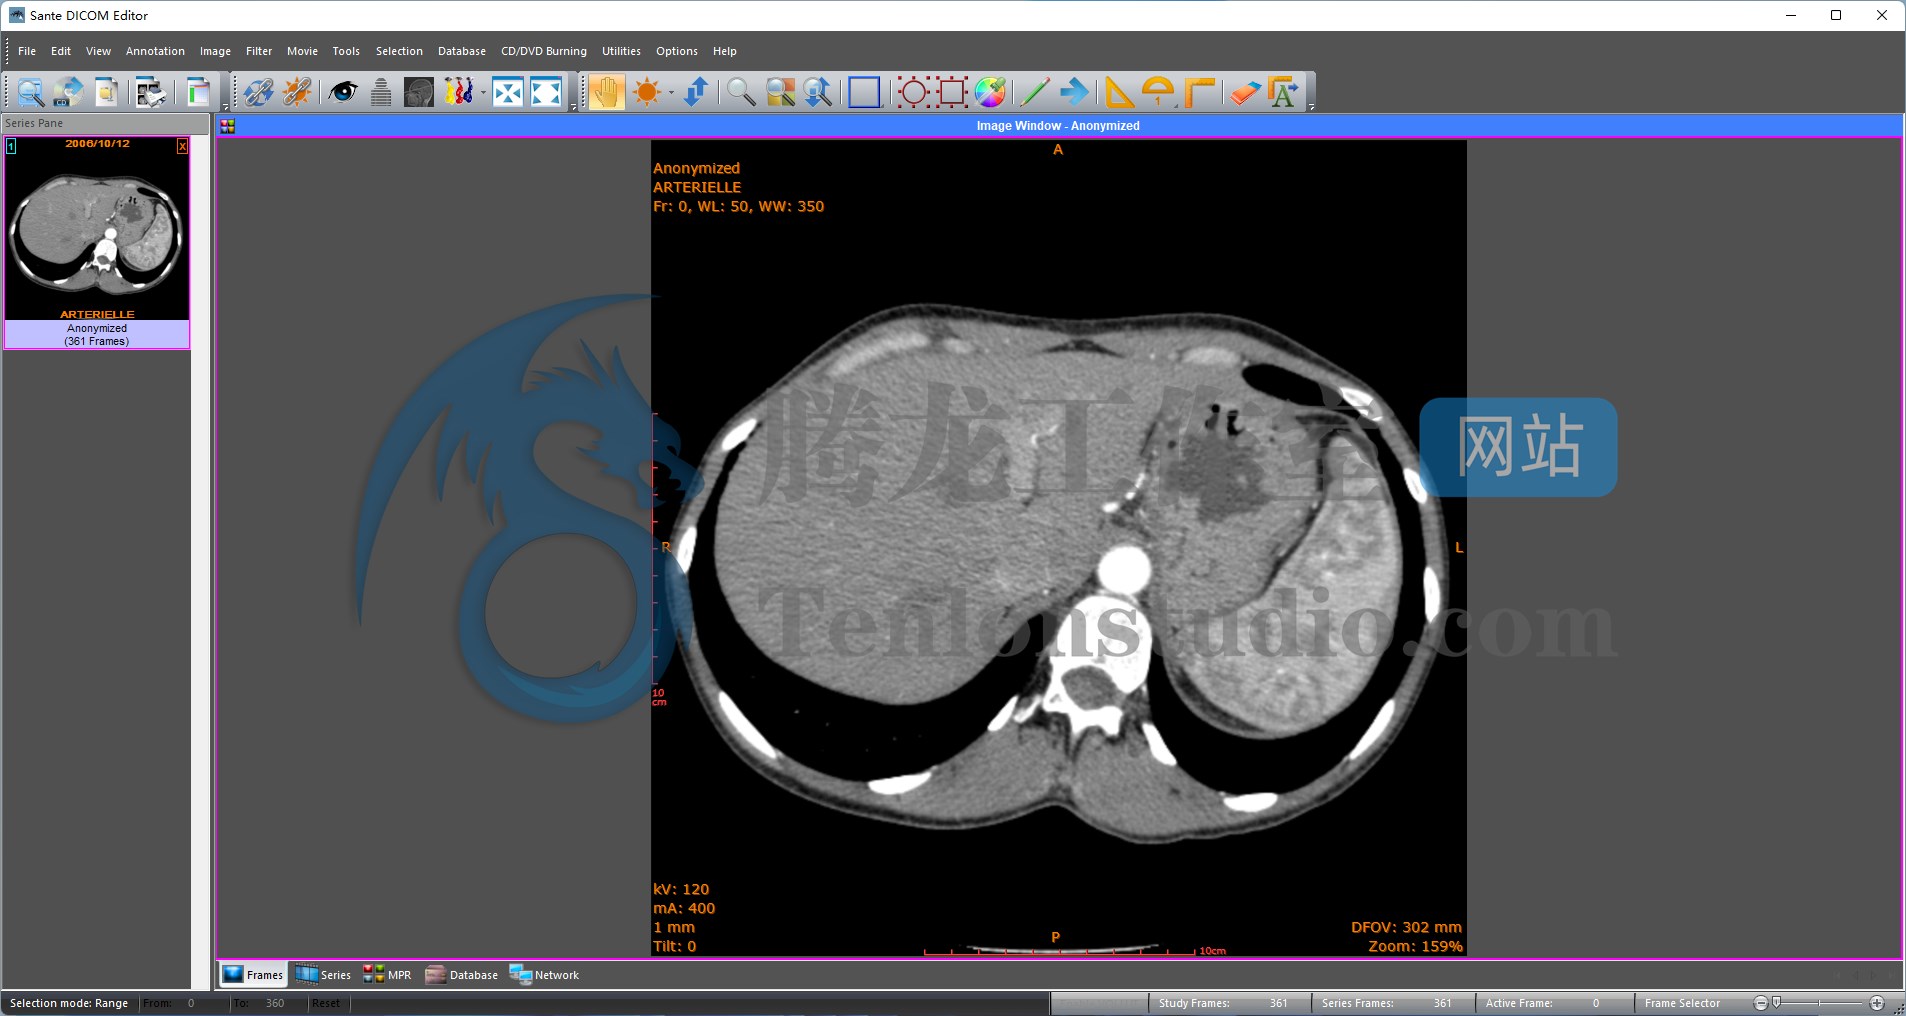
Task: Open the Utilities menu
Action: pos(621,51)
